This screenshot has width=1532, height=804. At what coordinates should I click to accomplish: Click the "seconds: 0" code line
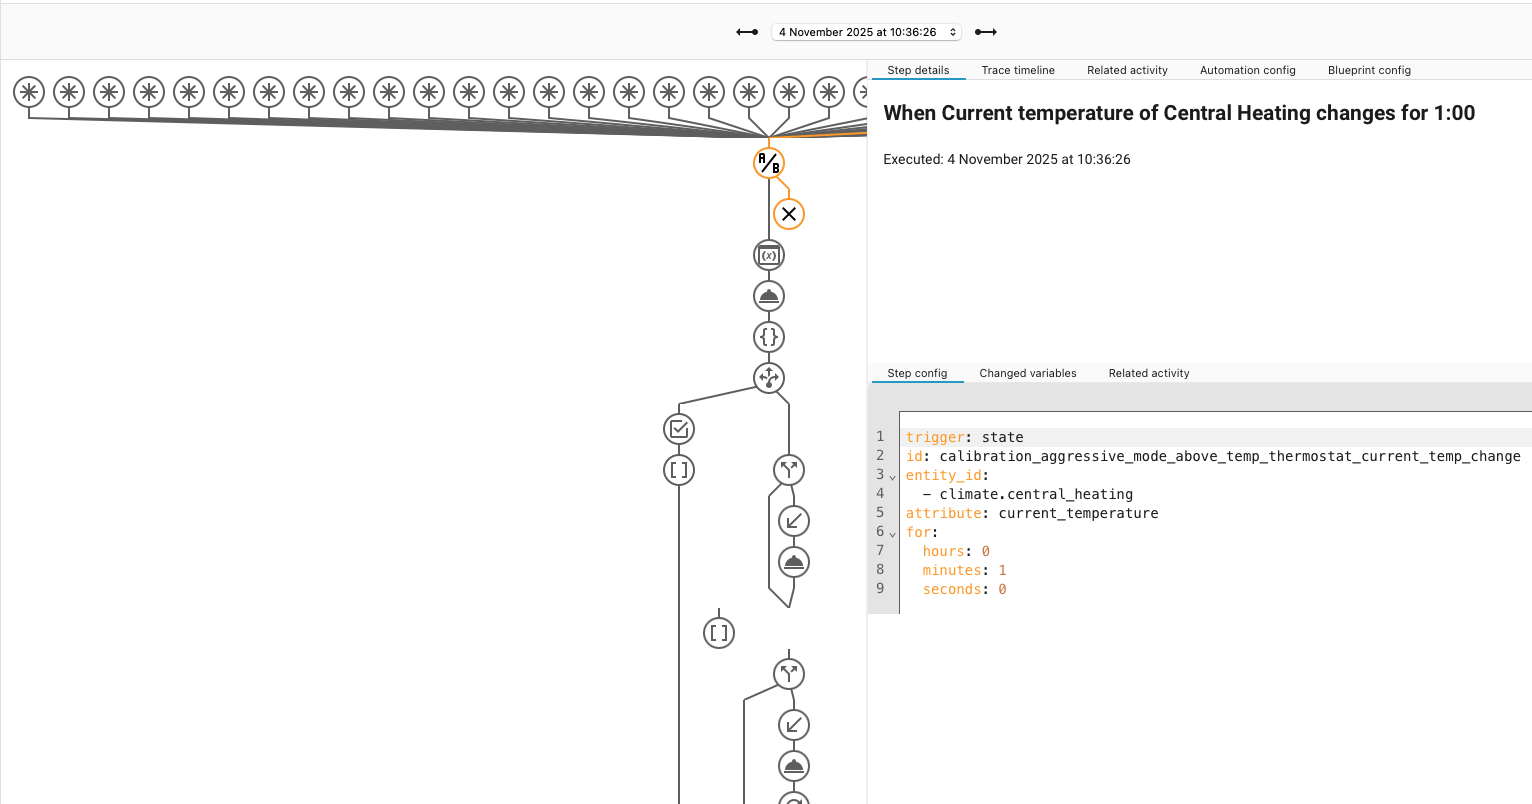tap(965, 589)
